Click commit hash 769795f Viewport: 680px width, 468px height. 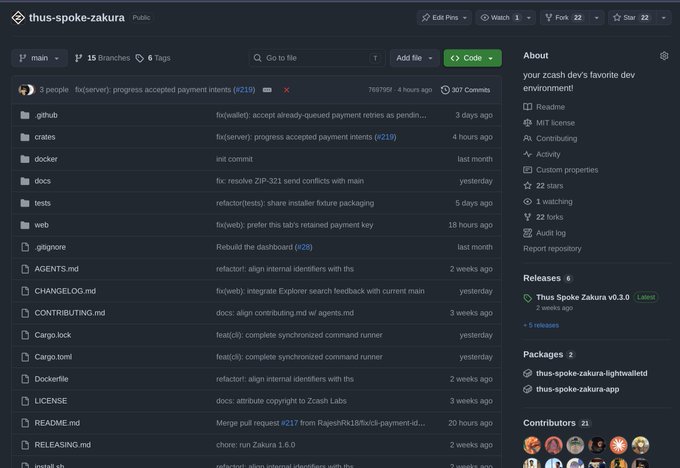pyautogui.click(x=380, y=90)
